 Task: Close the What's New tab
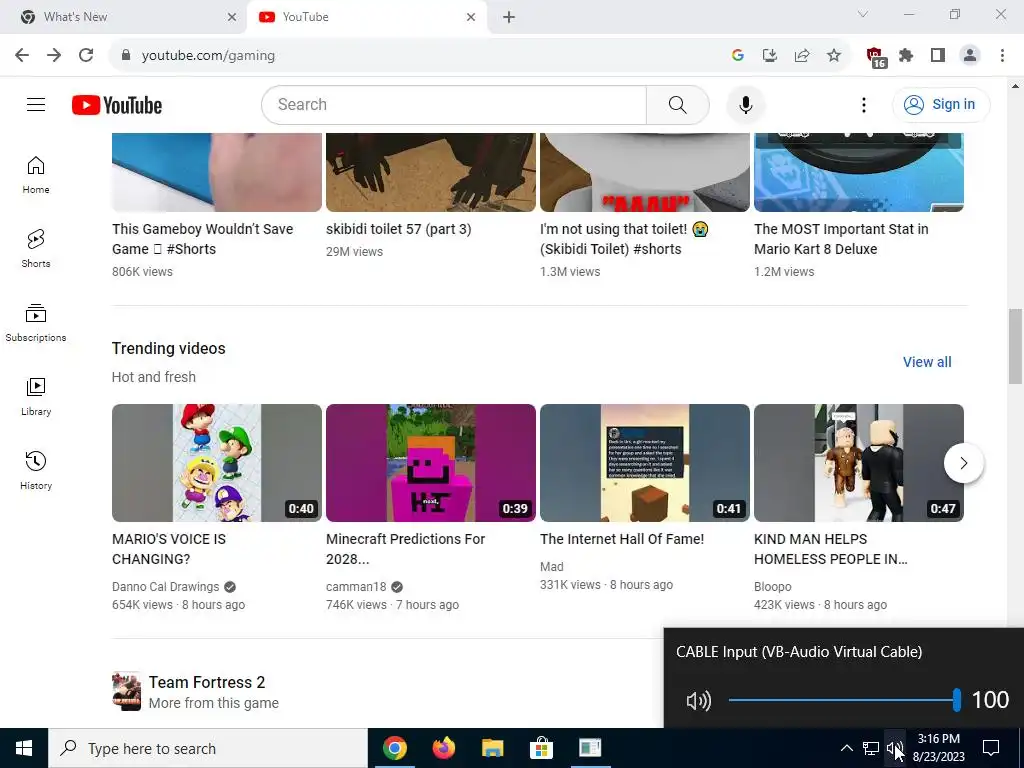click(x=232, y=17)
